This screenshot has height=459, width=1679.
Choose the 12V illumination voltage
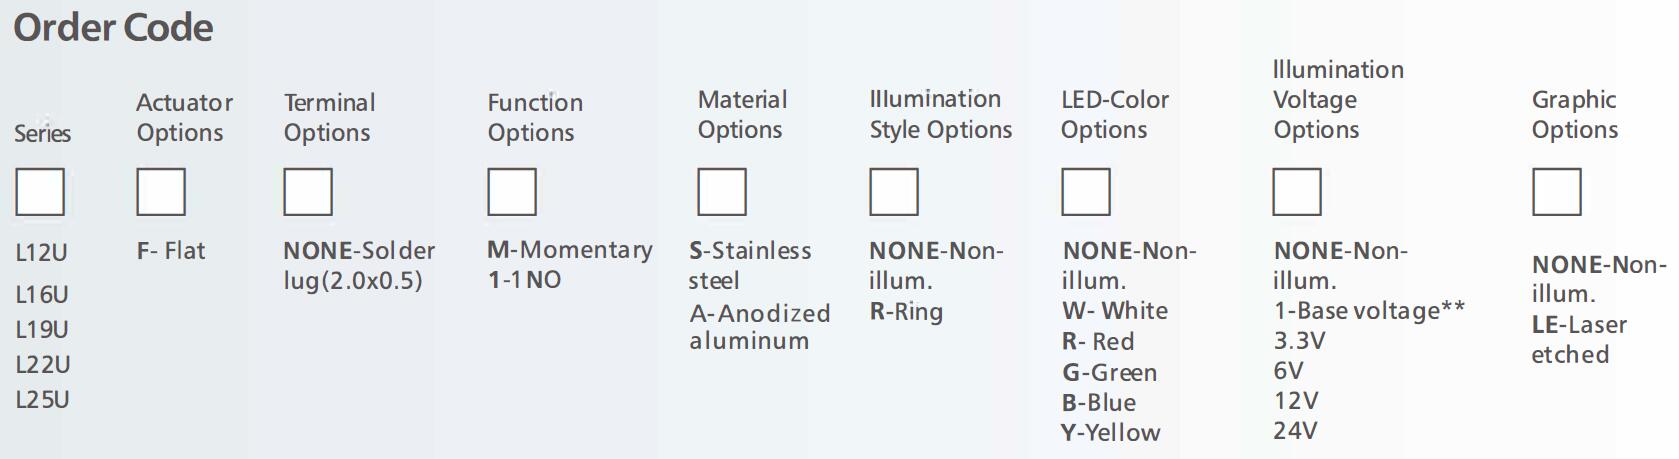click(1296, 401)
